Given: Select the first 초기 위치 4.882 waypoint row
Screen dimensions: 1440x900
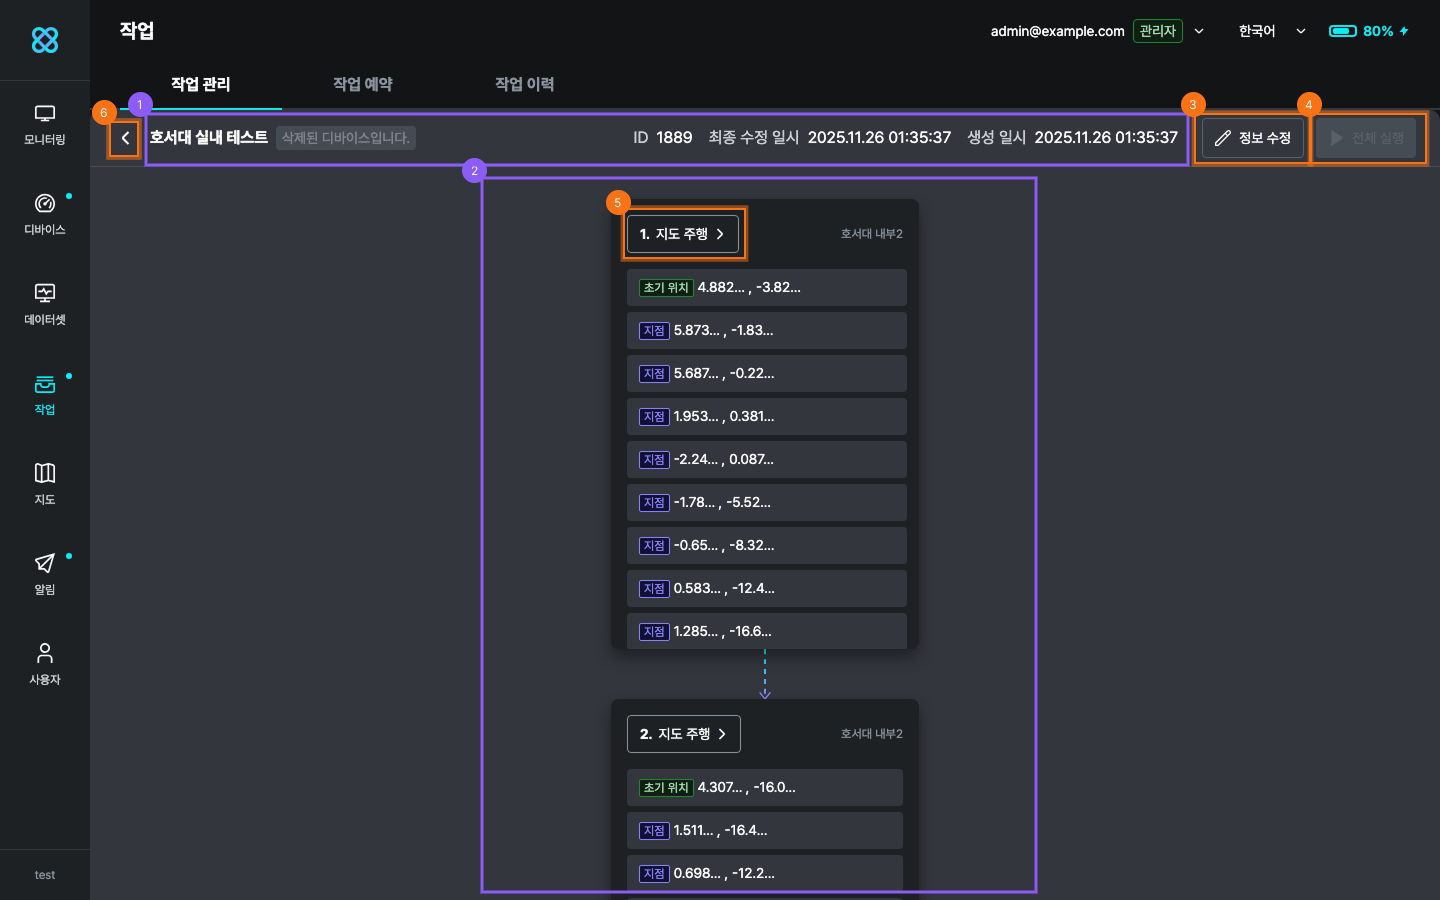Looking at the screenshot, I should click(x=766, y=288).
